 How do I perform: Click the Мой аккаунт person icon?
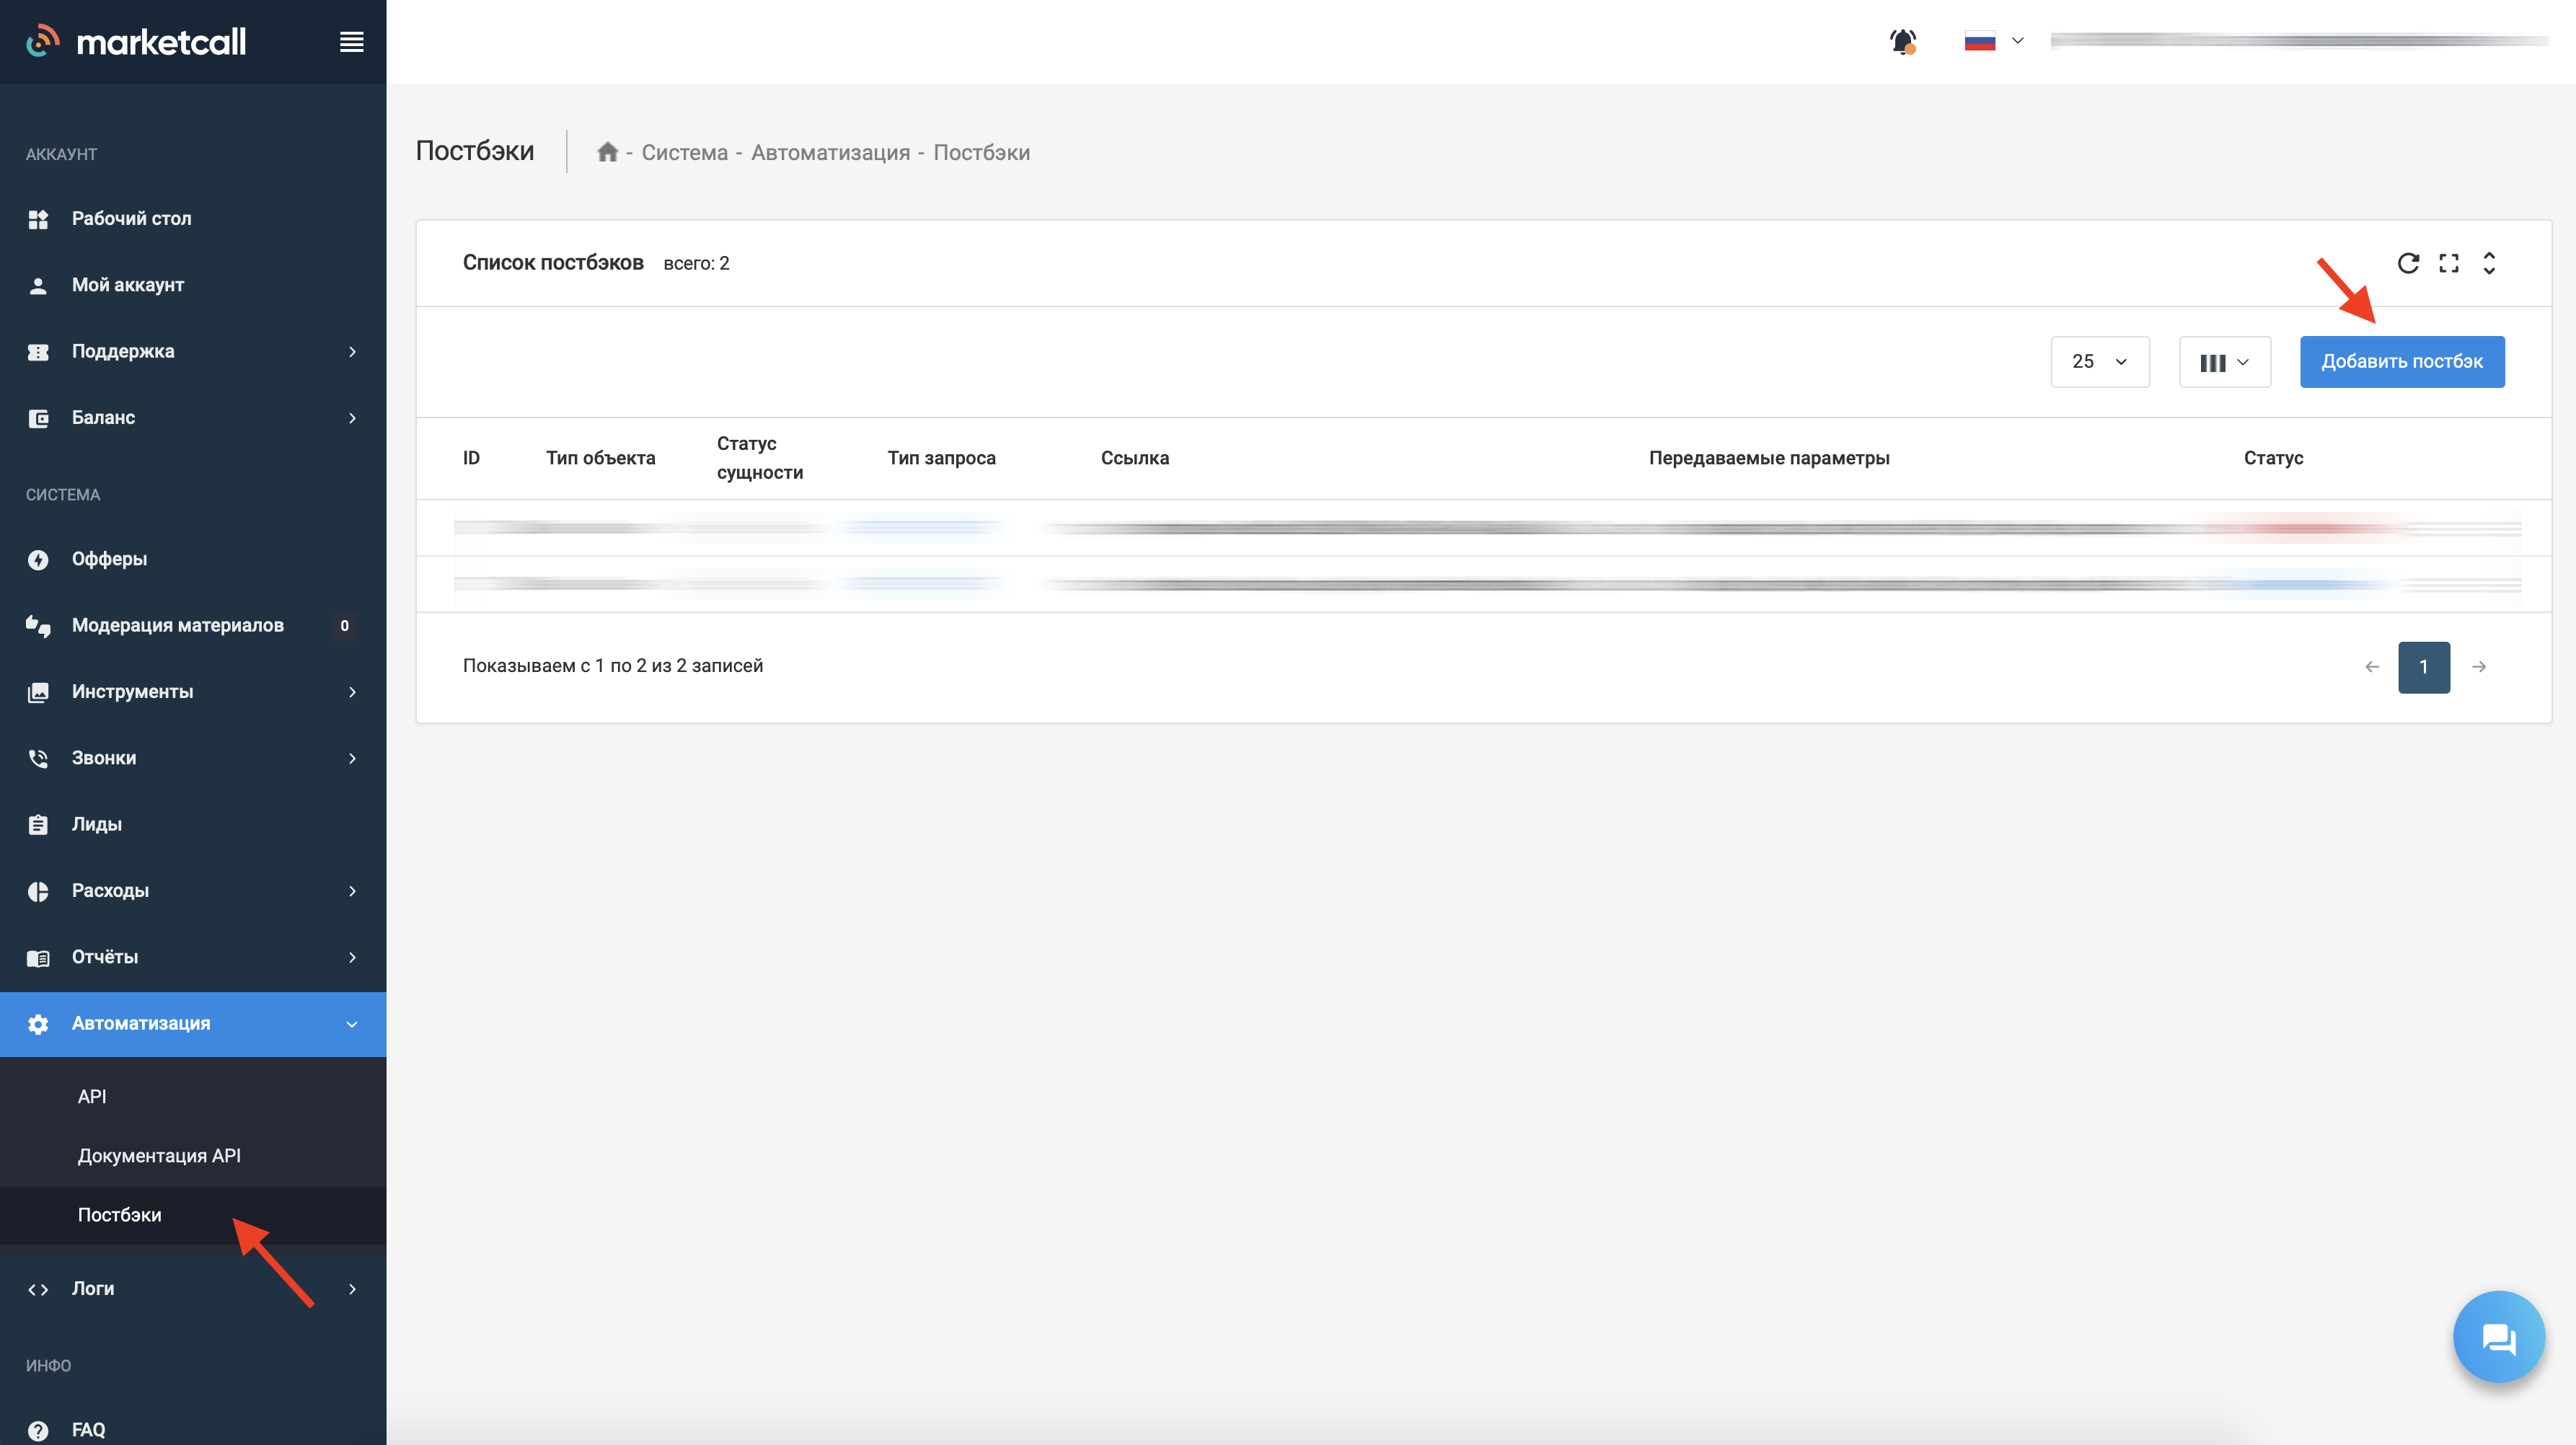pos(38,286)
